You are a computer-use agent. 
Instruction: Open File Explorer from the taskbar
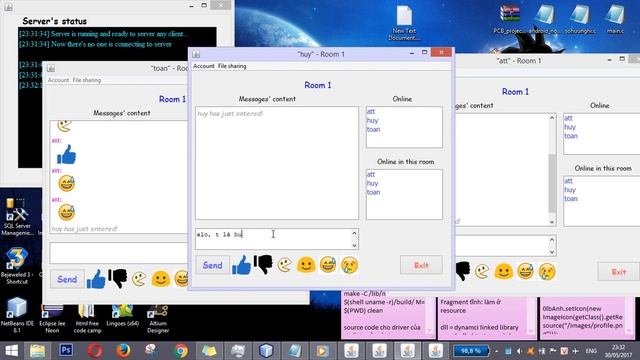click(x=37, y=350)
